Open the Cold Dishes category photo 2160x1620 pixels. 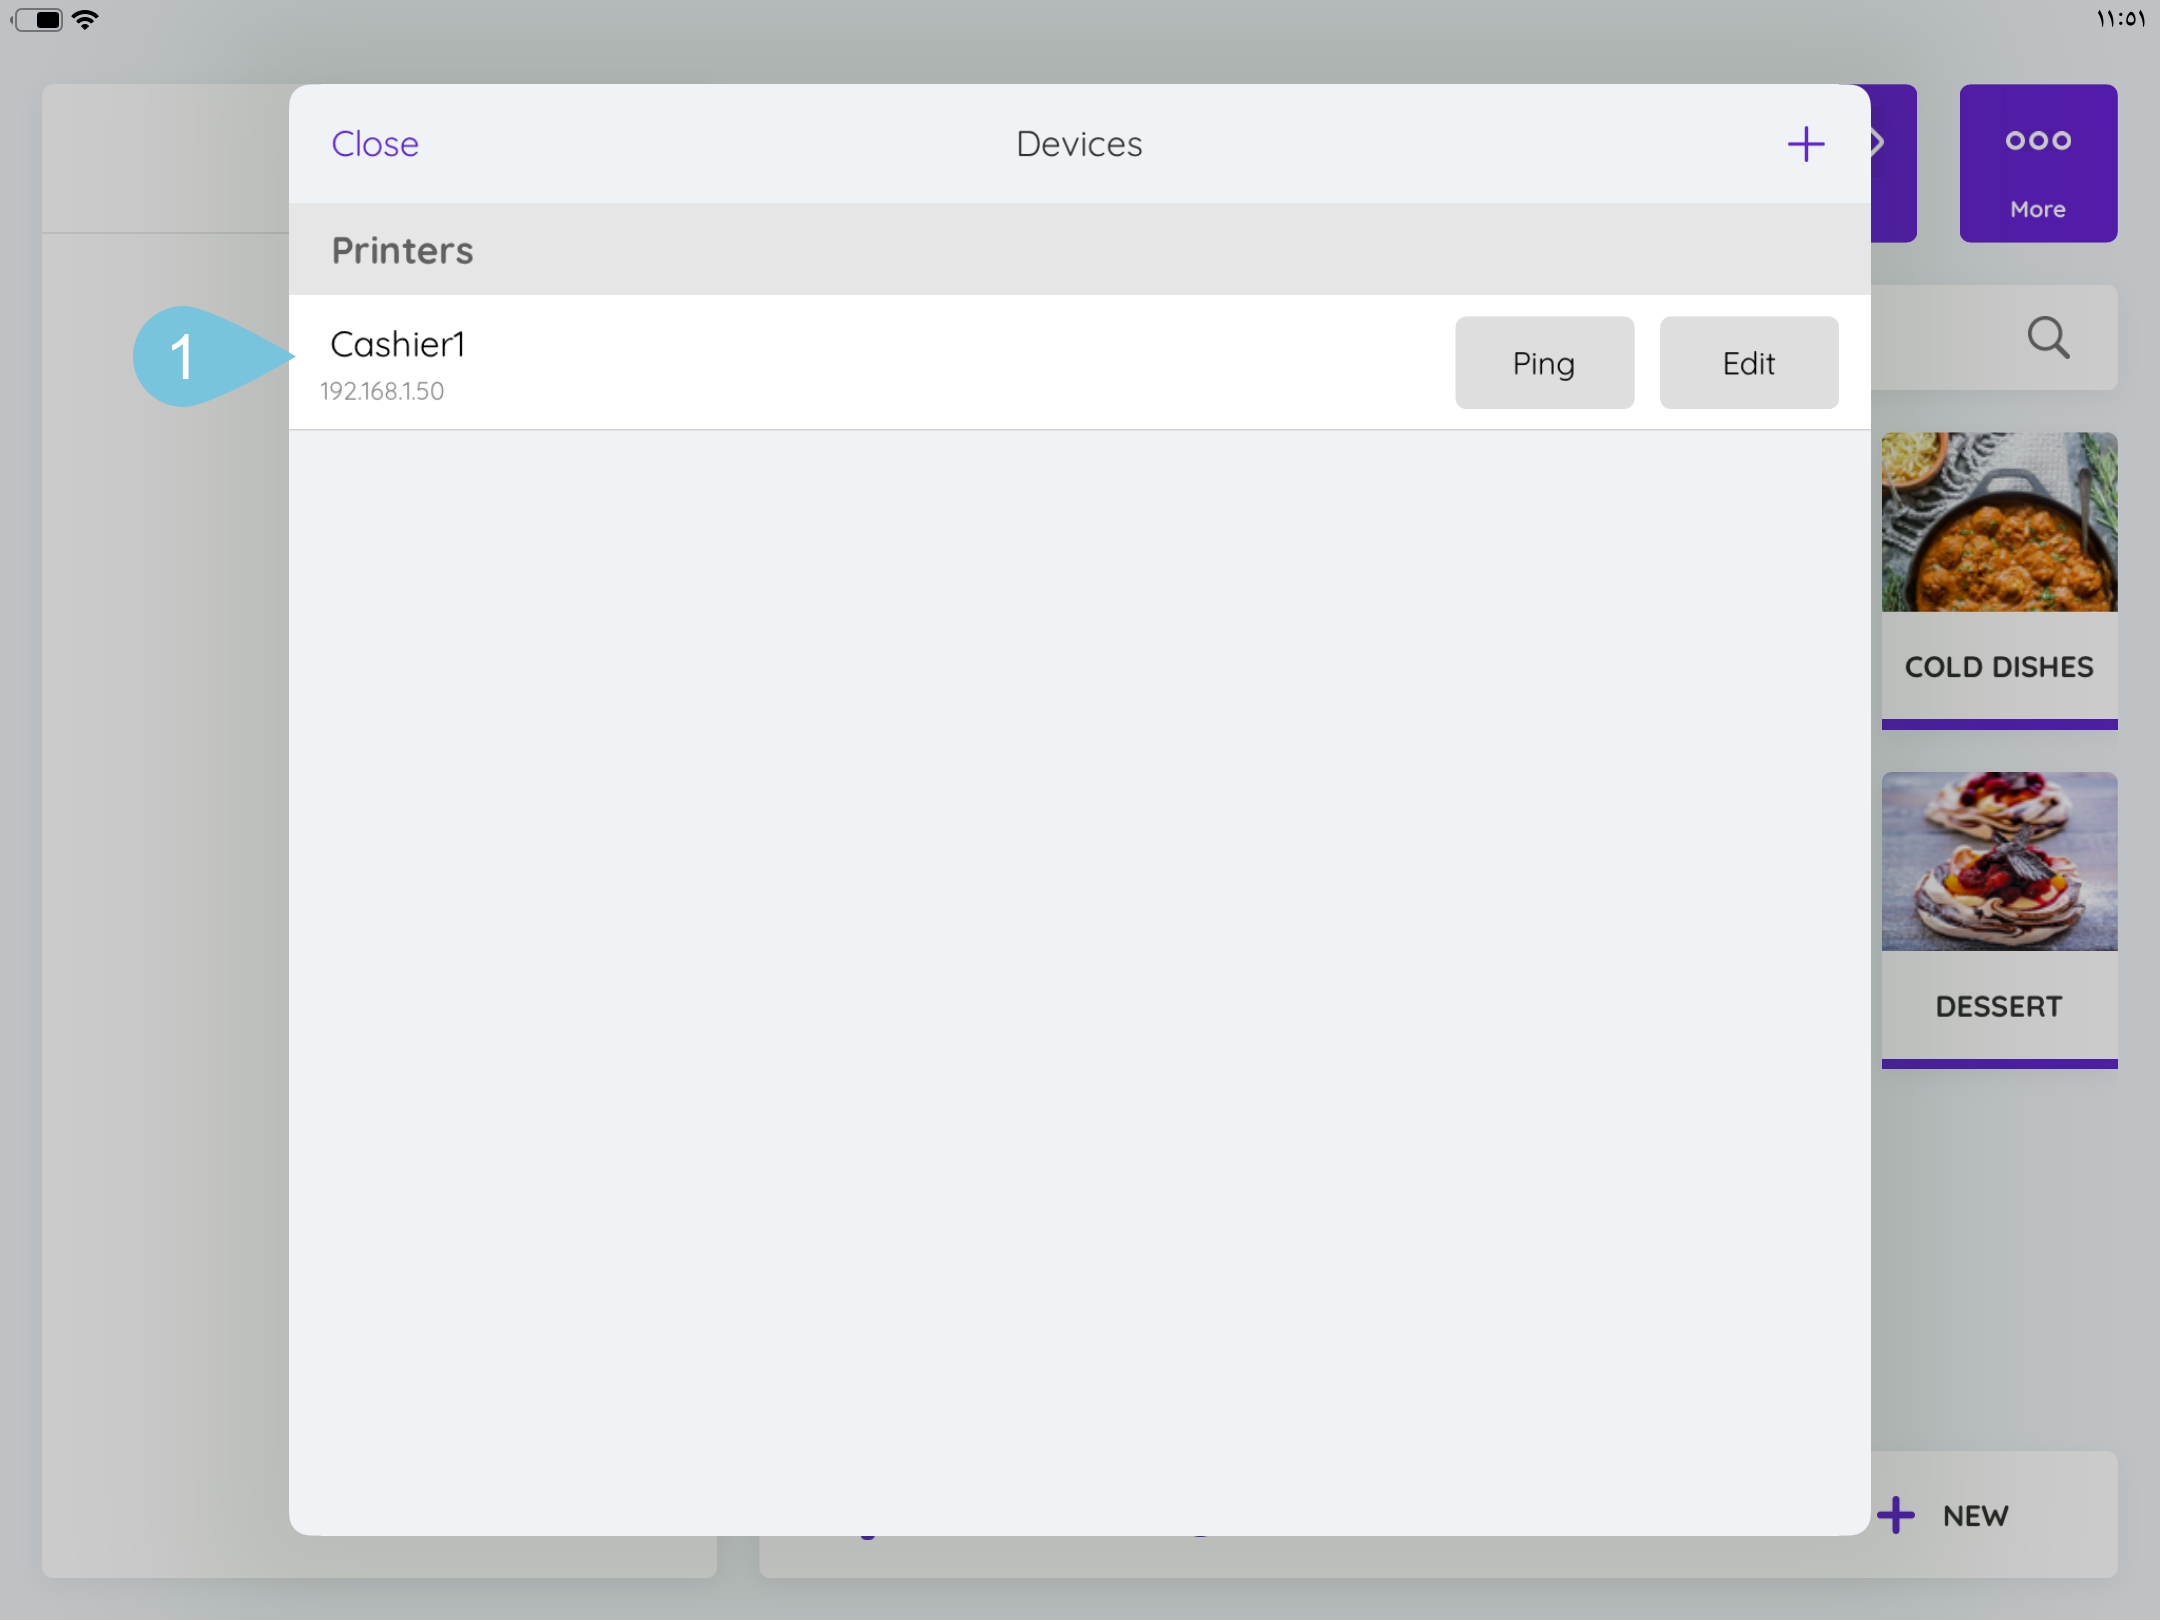click(x=1998, y=522)
